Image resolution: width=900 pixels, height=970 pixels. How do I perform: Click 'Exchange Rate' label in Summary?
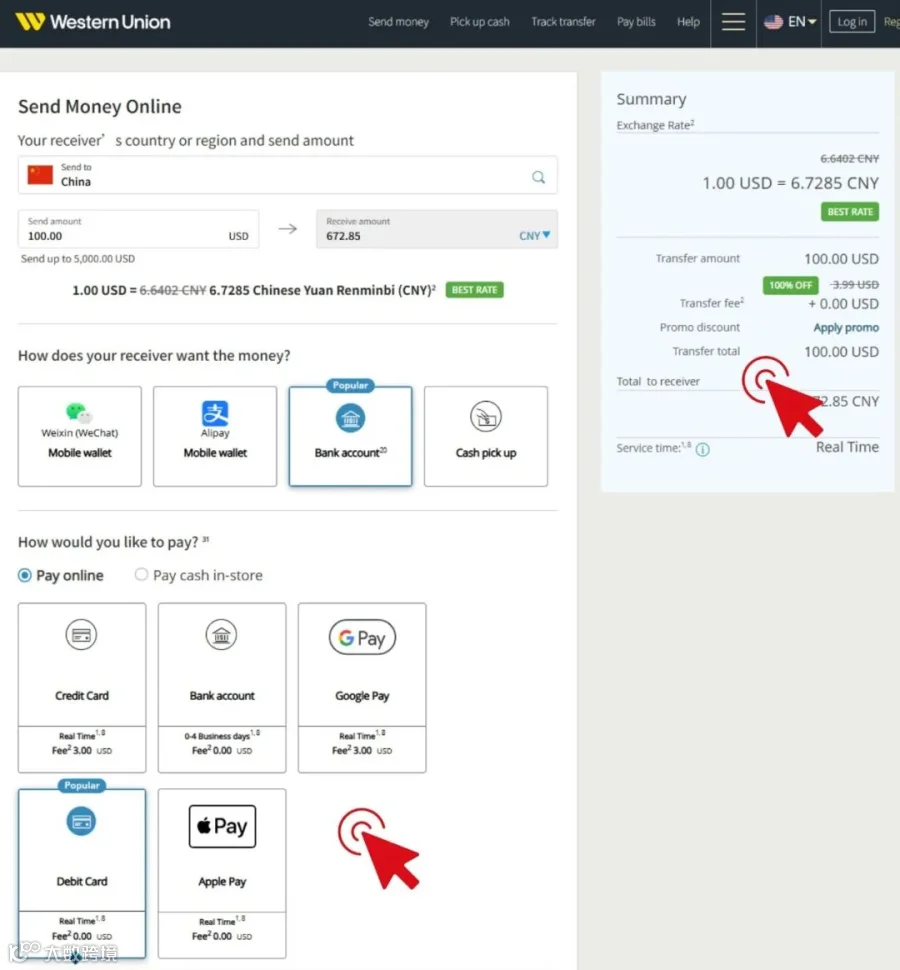(655, 125)
